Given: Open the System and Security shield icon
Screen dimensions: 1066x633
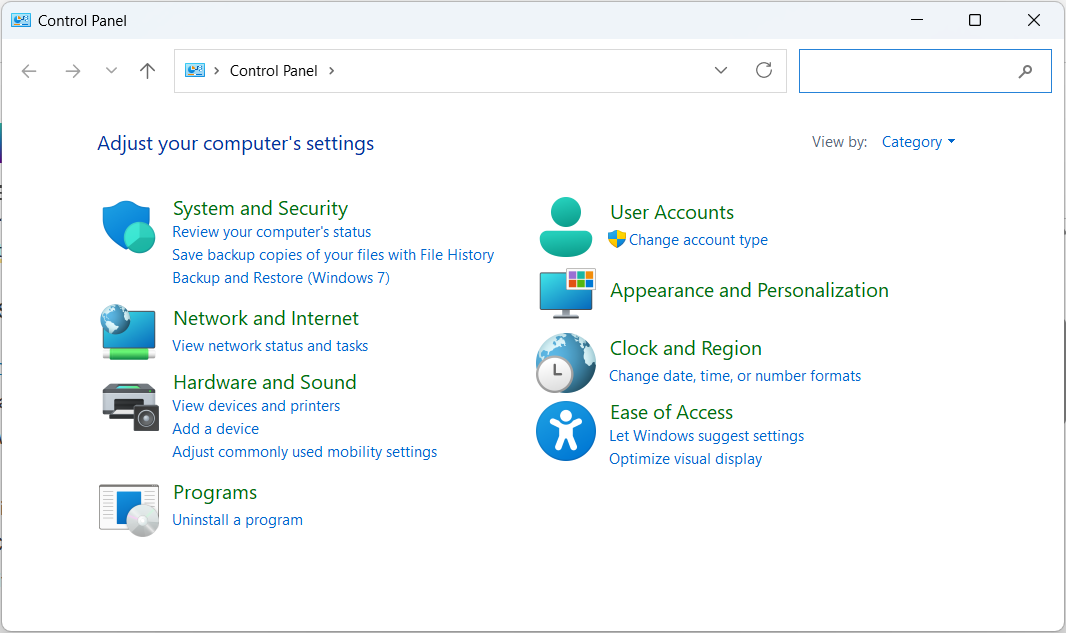Looking at the screenshot, I should point(128,226).
